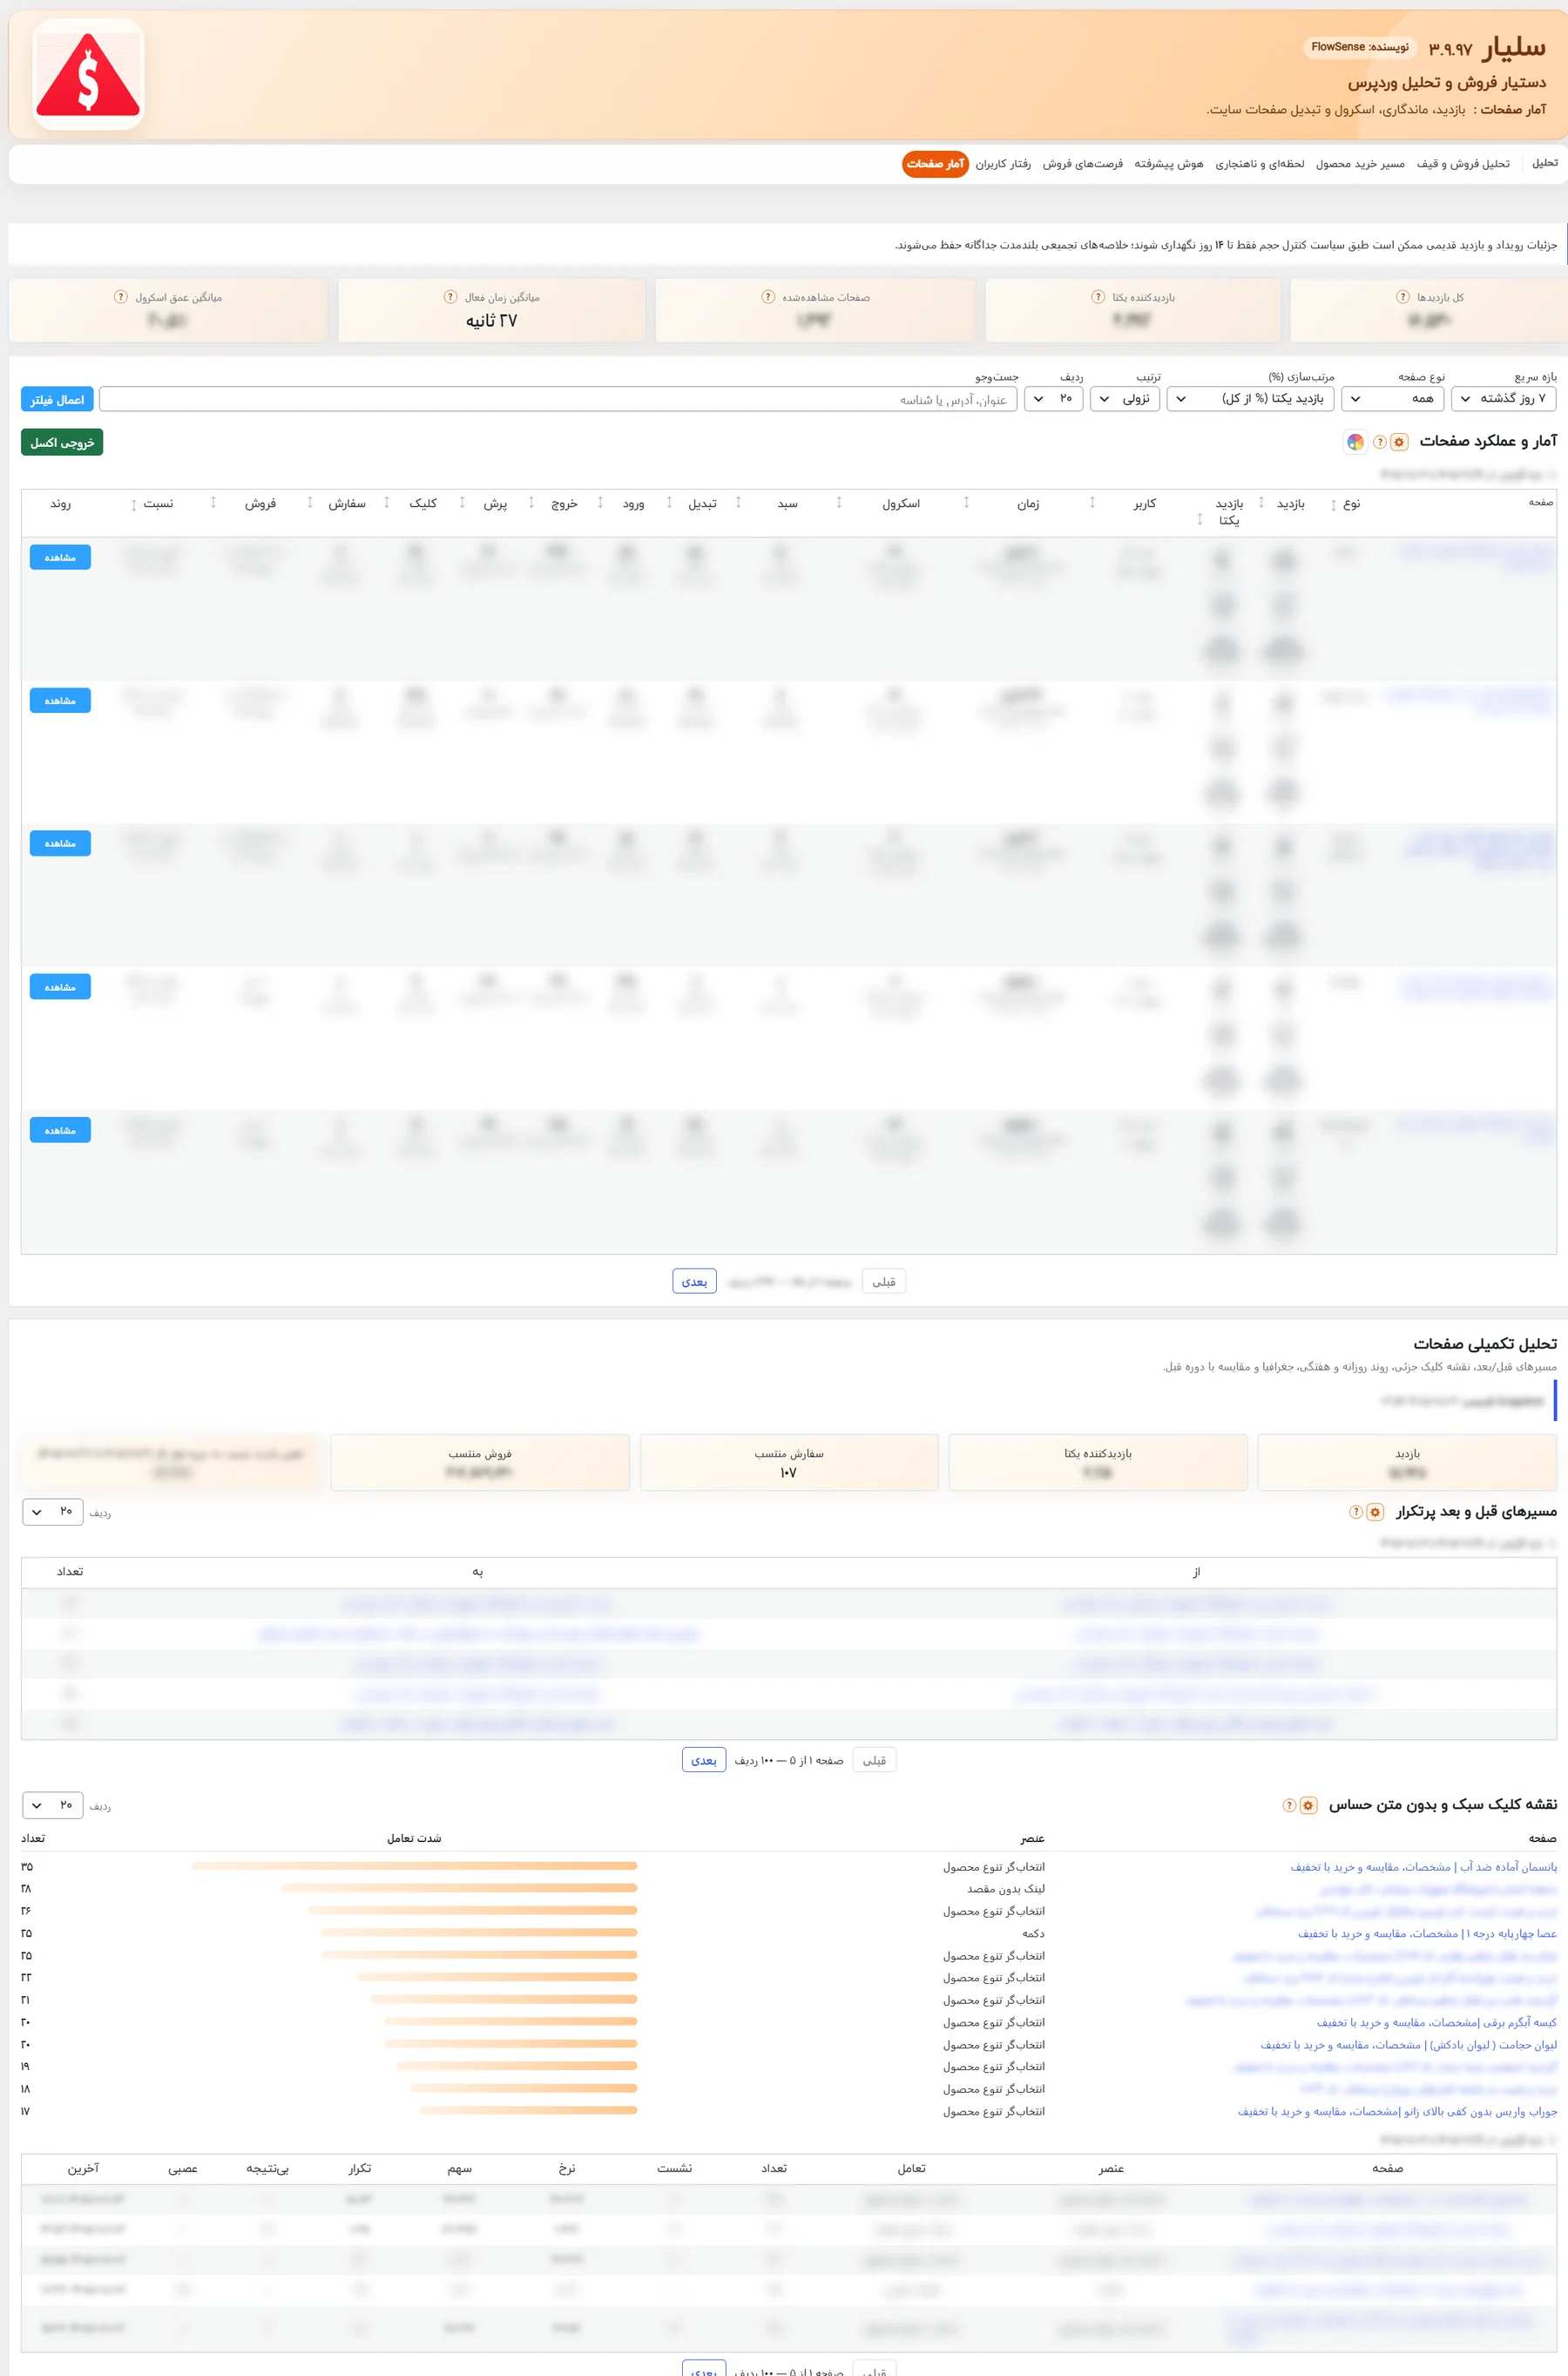Screen dimensions: 1568x2376
Task: Expand مرتب‌سازی dropdown showing بازدید یکتا
Action: [x=1251, y=398]
